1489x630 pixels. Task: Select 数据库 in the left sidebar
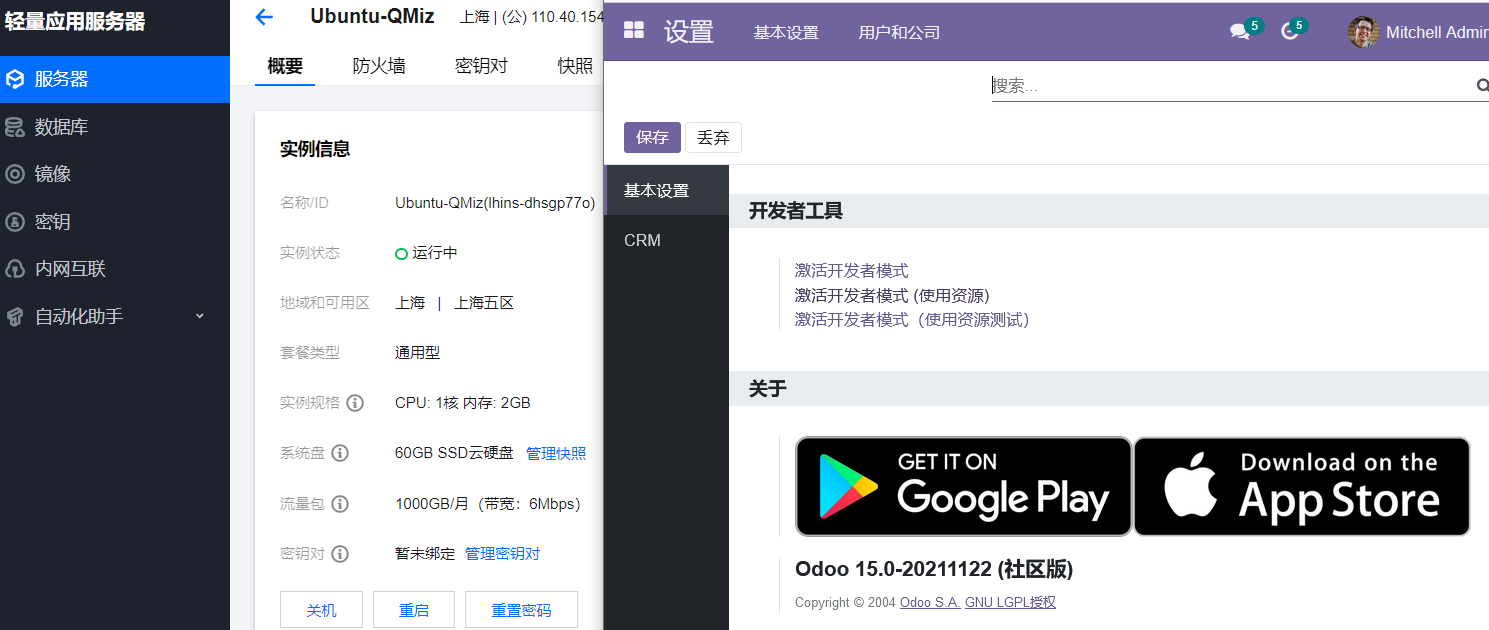57,126
